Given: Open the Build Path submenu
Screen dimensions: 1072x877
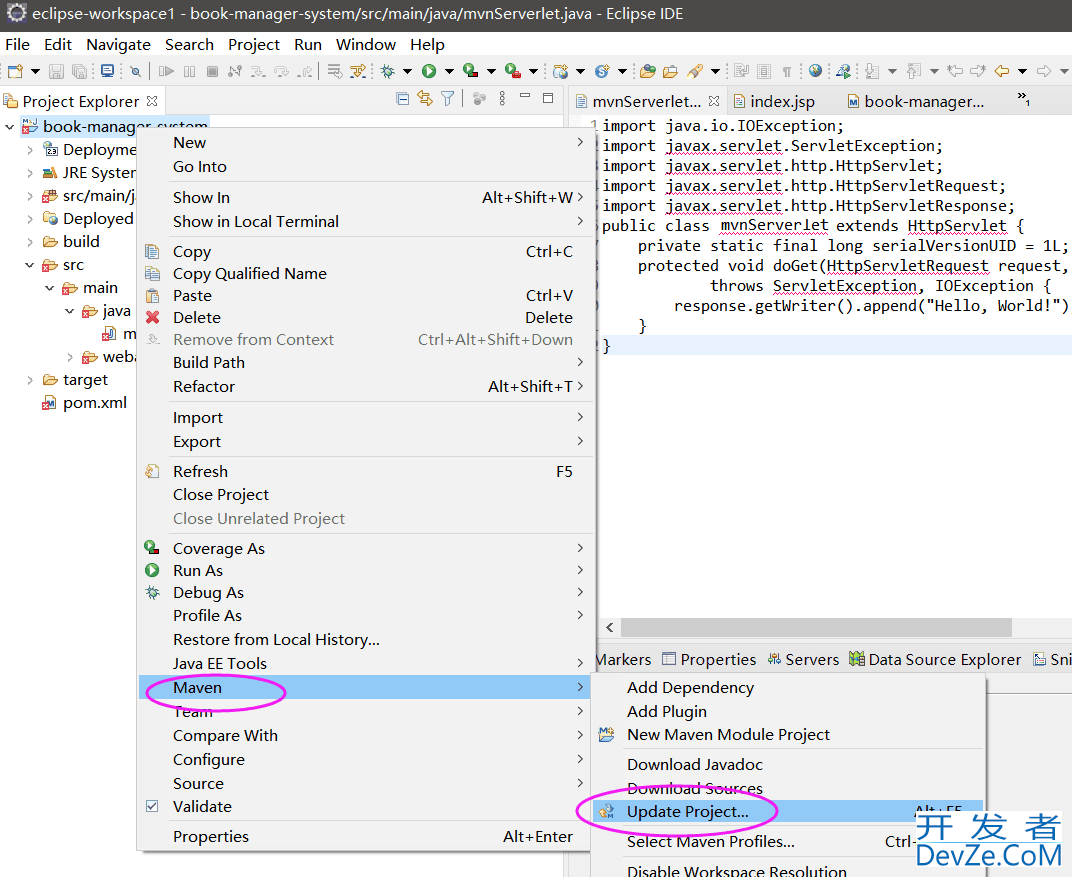Looking at the screenshot, I should click(364, 363).
